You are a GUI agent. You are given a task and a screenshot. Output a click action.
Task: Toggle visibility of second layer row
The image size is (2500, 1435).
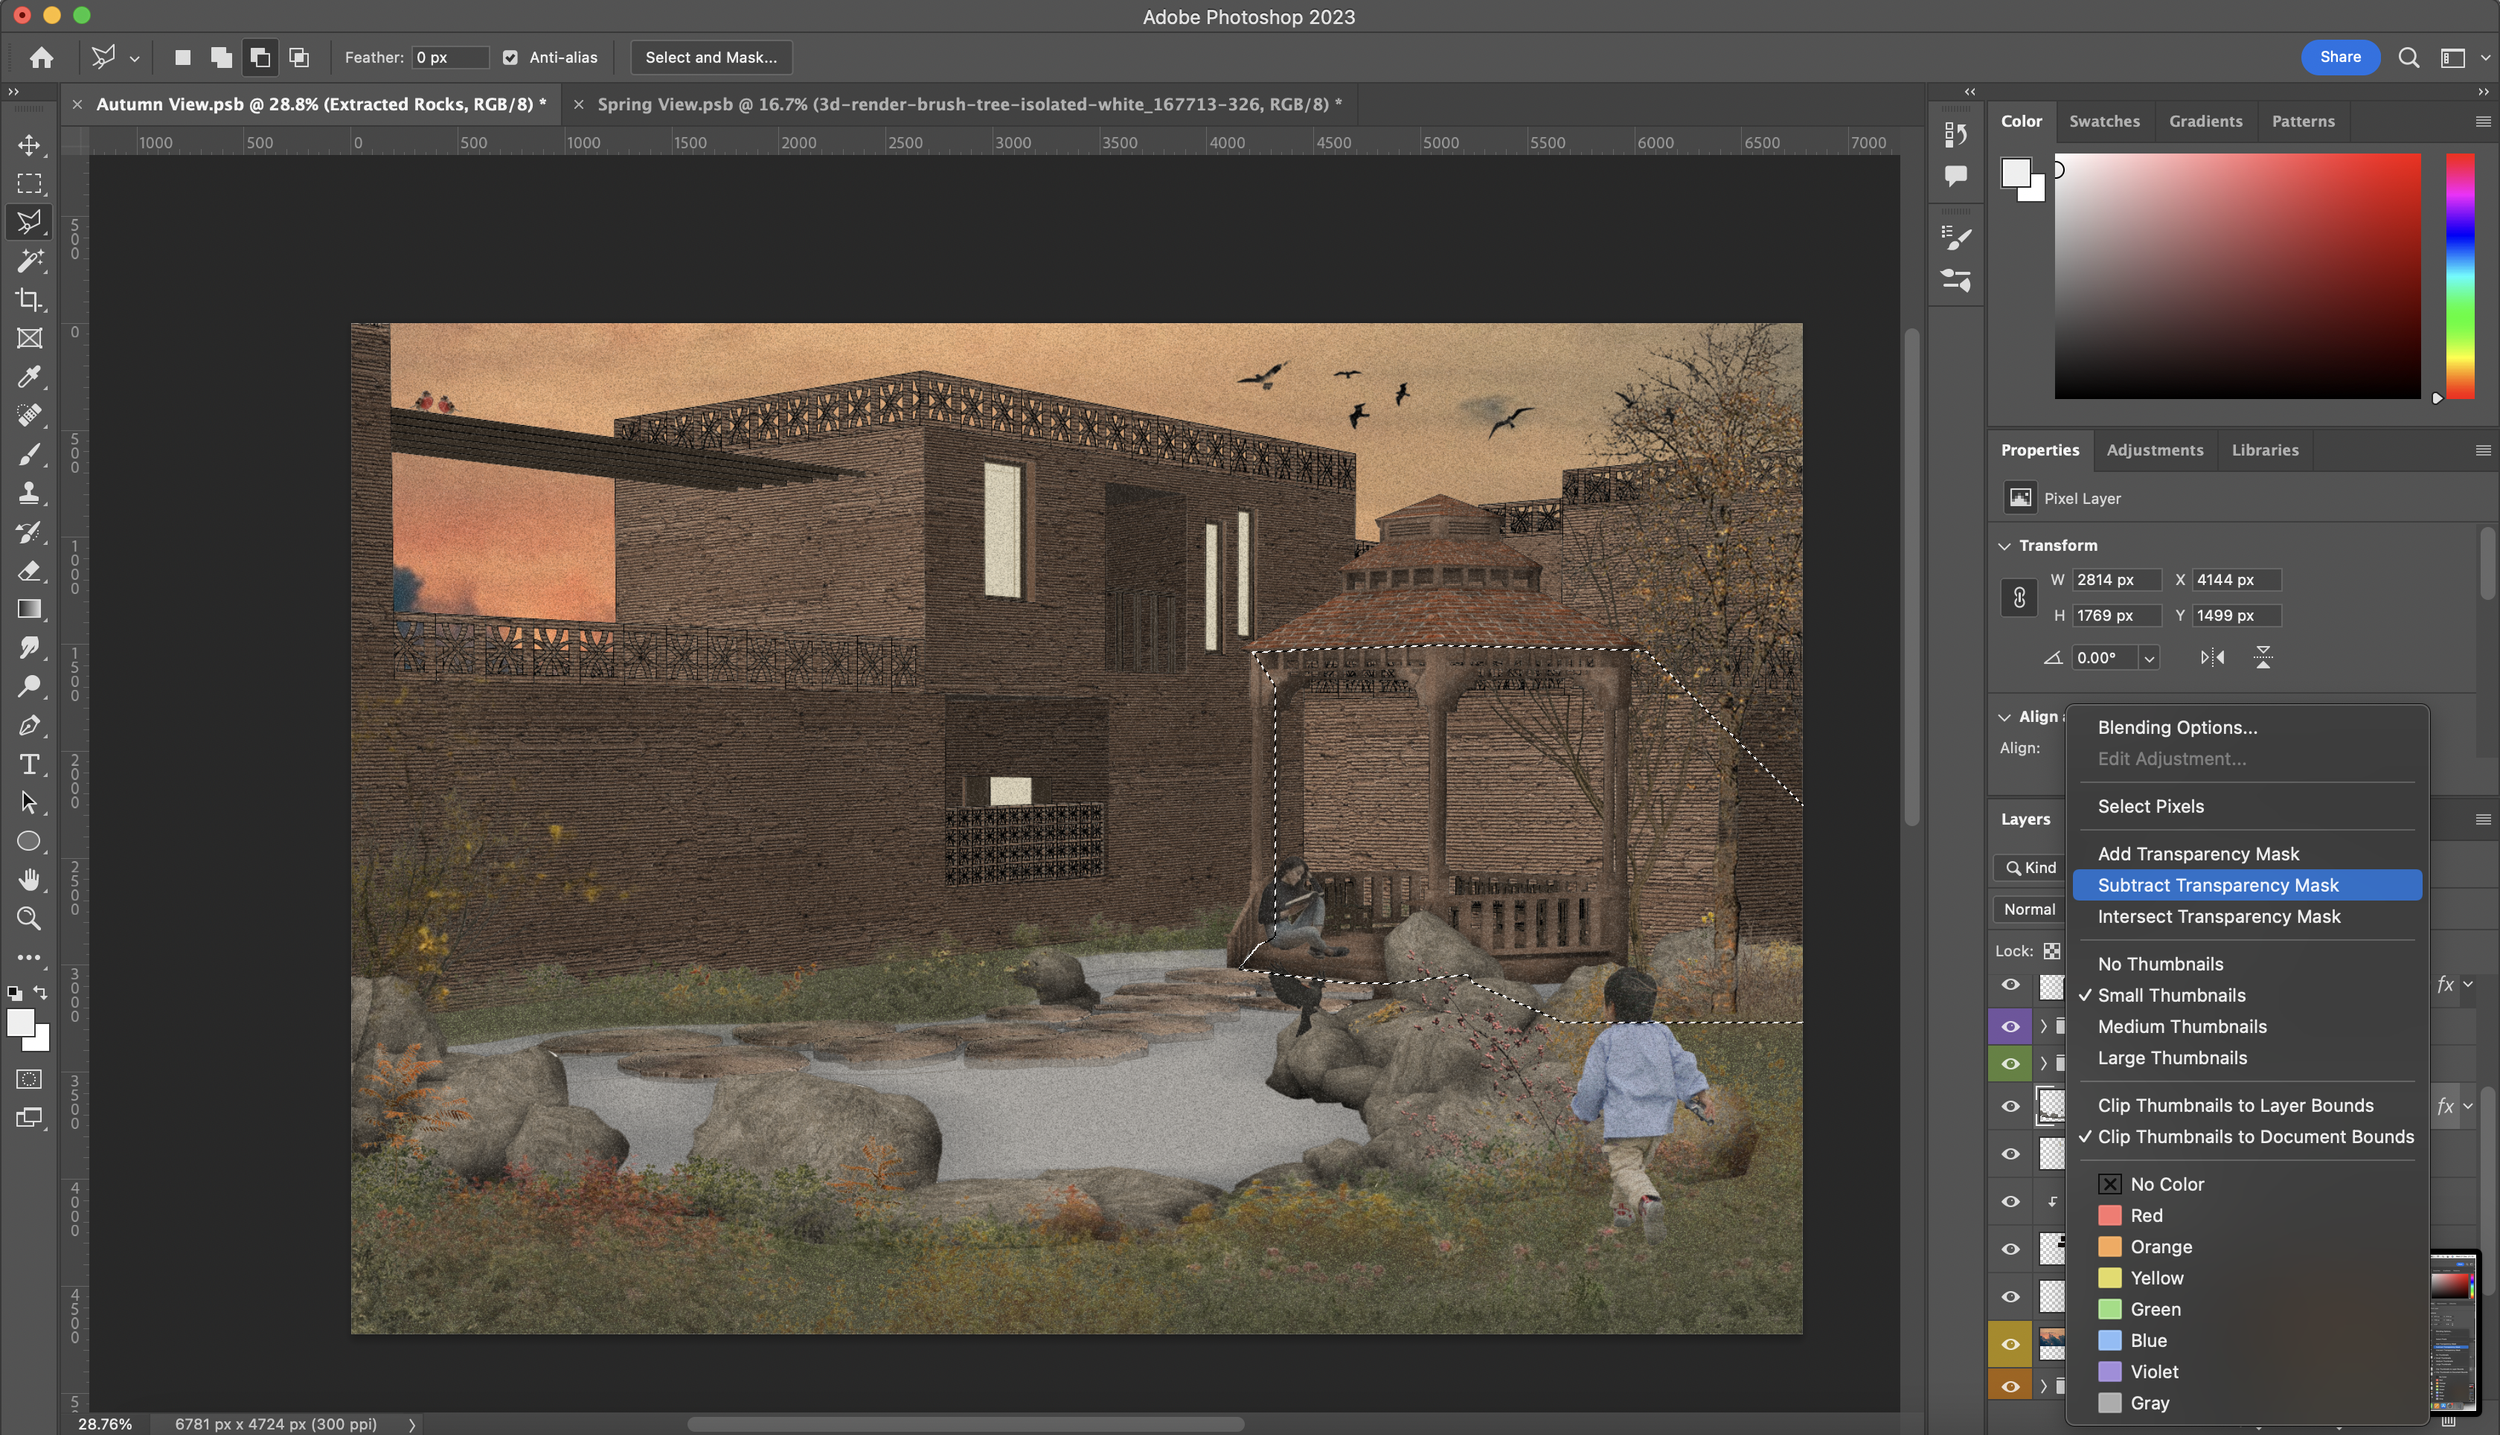point(2012,1025)
